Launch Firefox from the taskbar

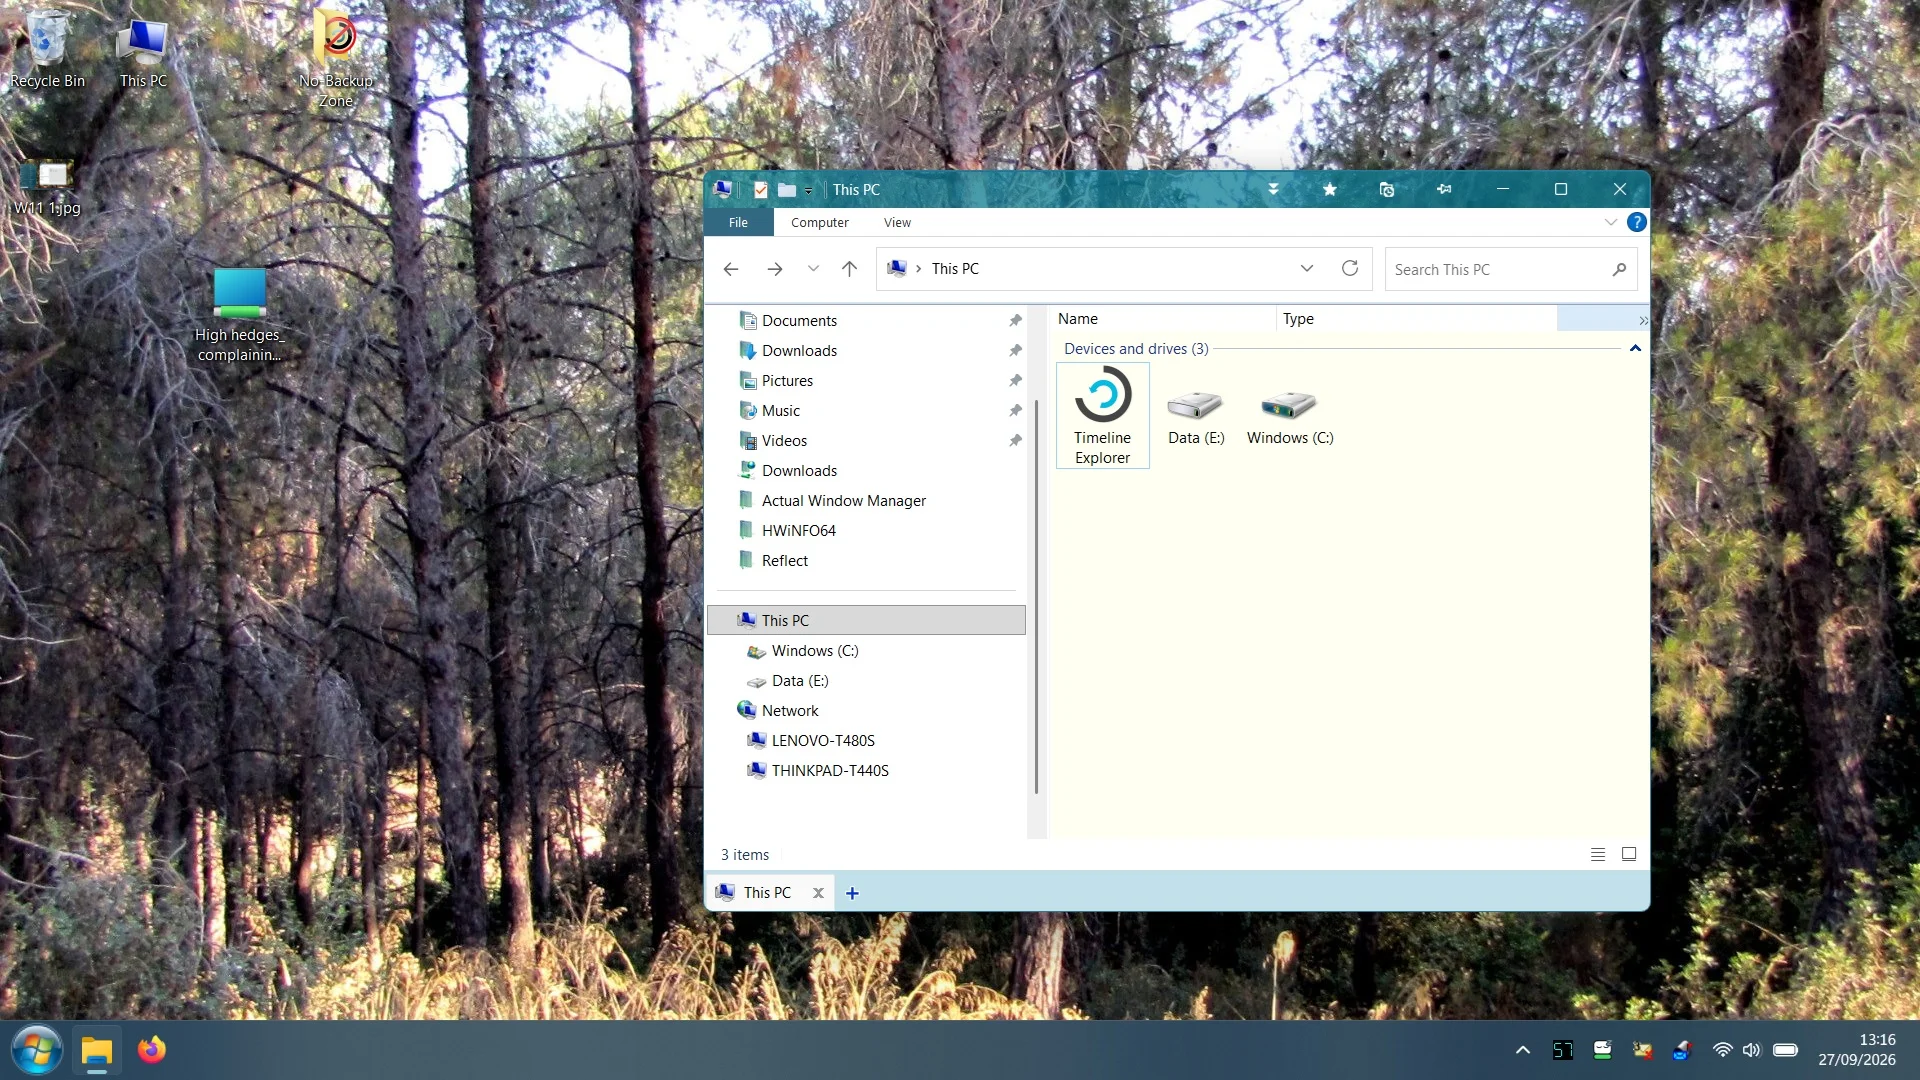point(152,1050)
